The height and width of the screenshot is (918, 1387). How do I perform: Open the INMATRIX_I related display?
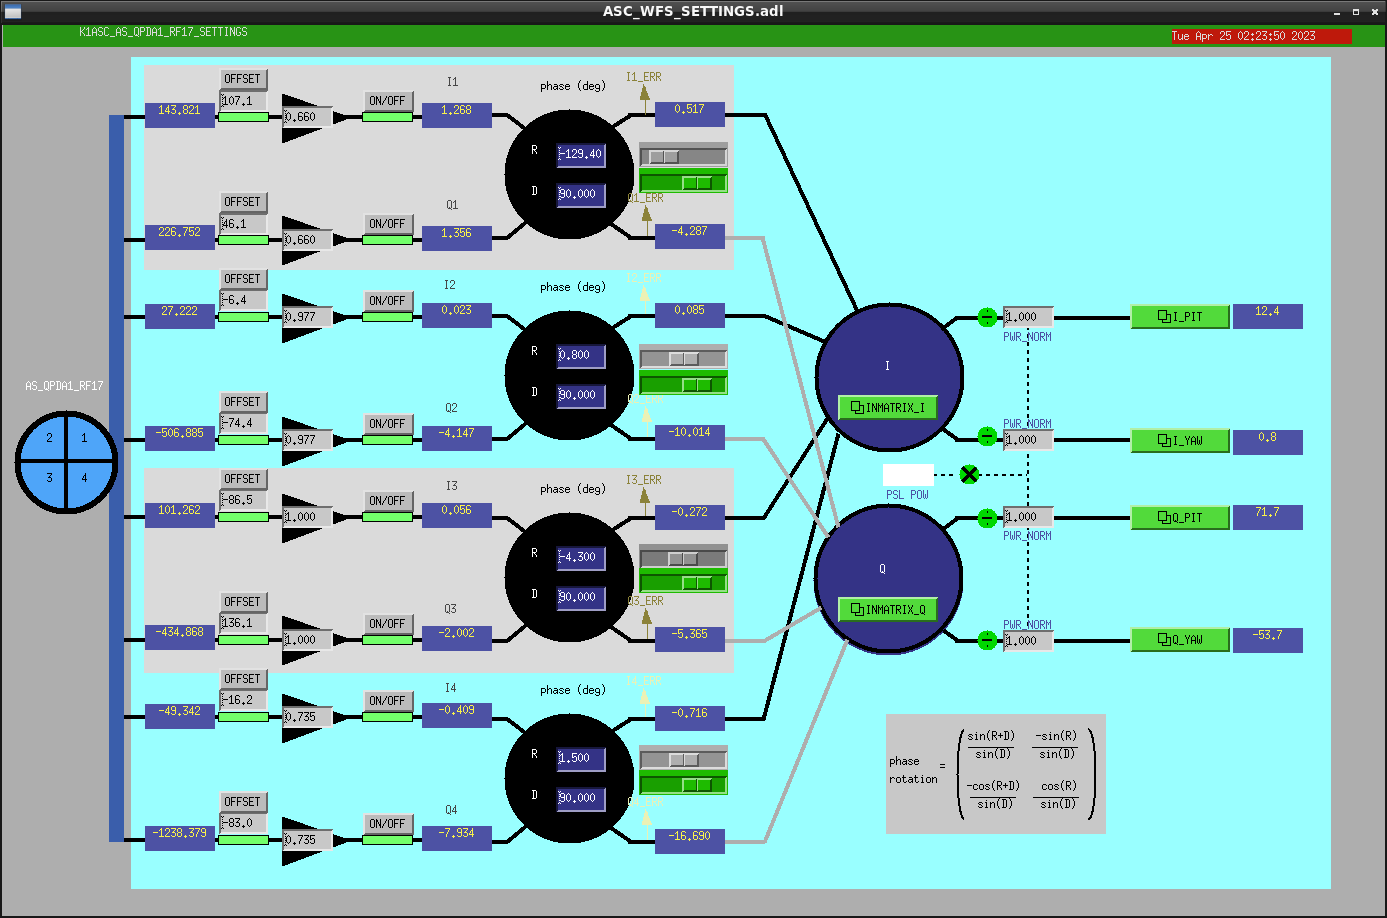887,408
